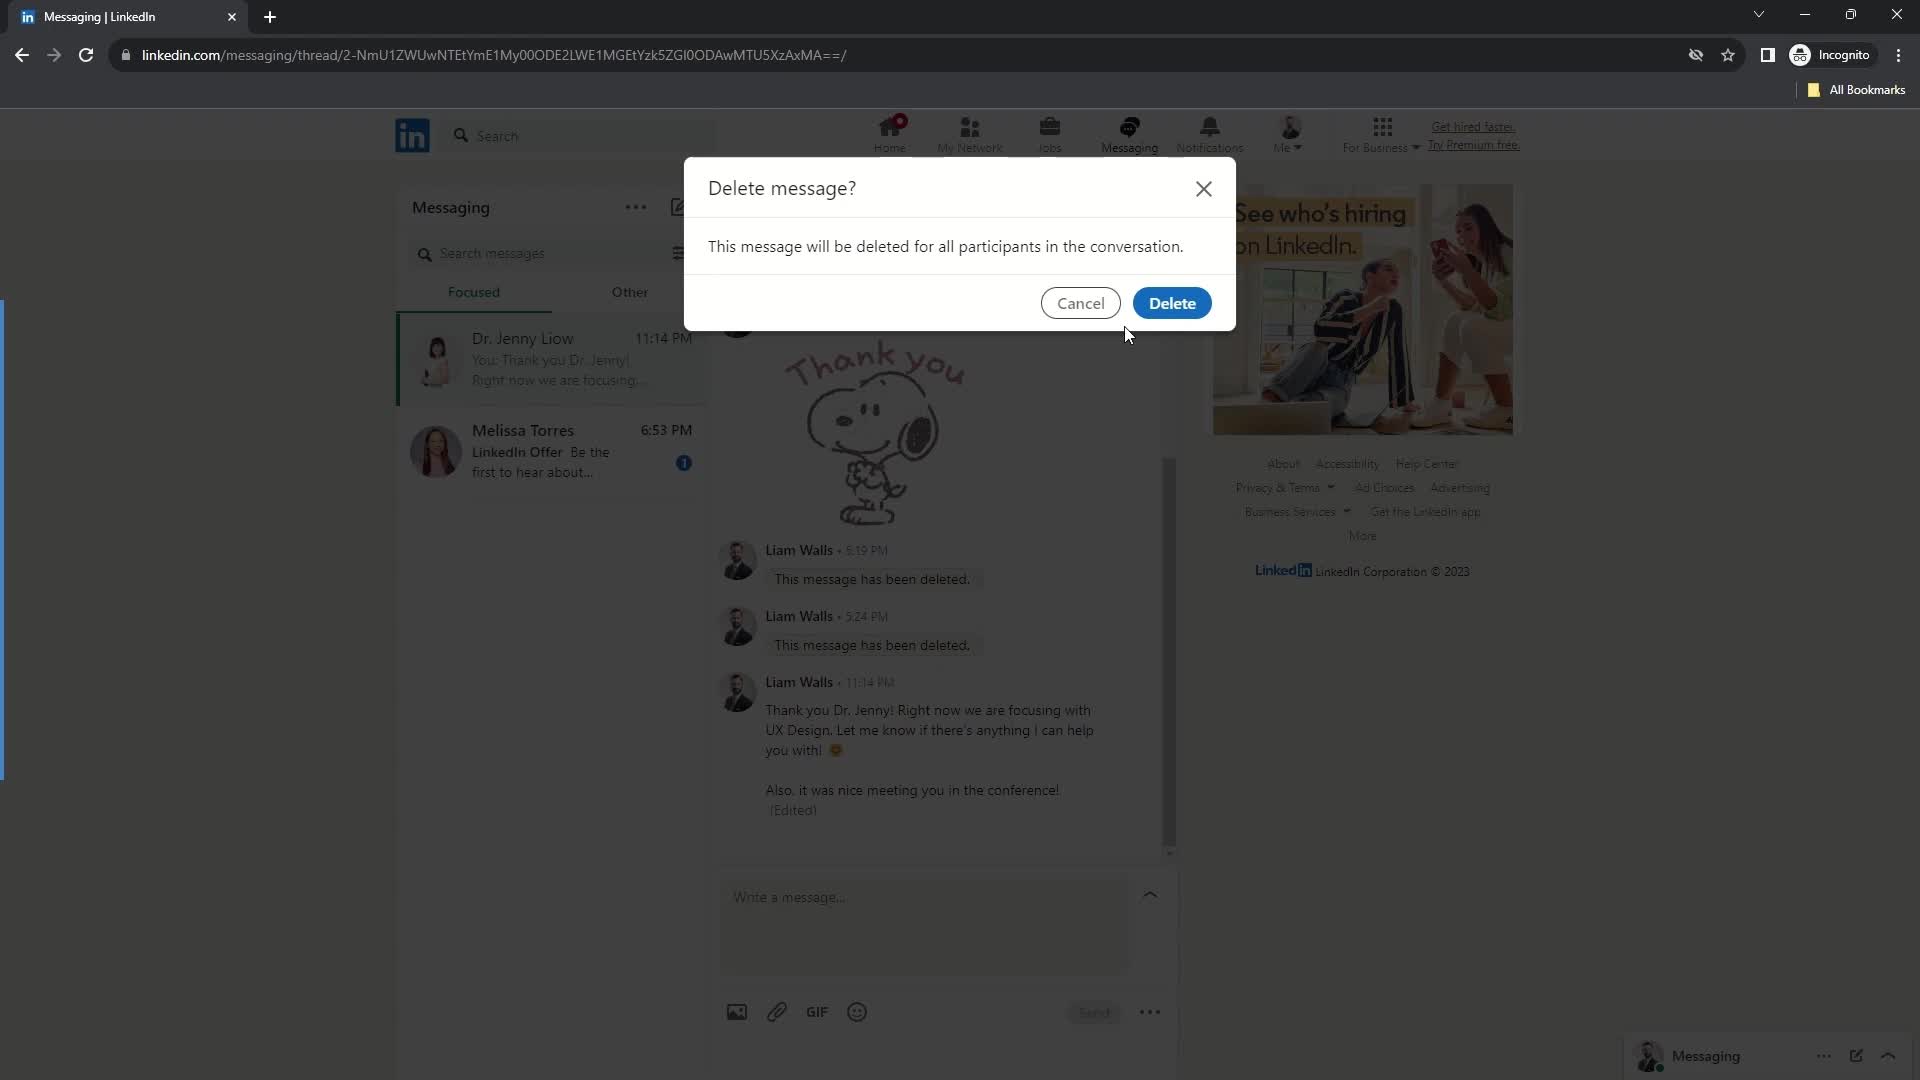
Task: Reload the page
Action: [86, 55]
